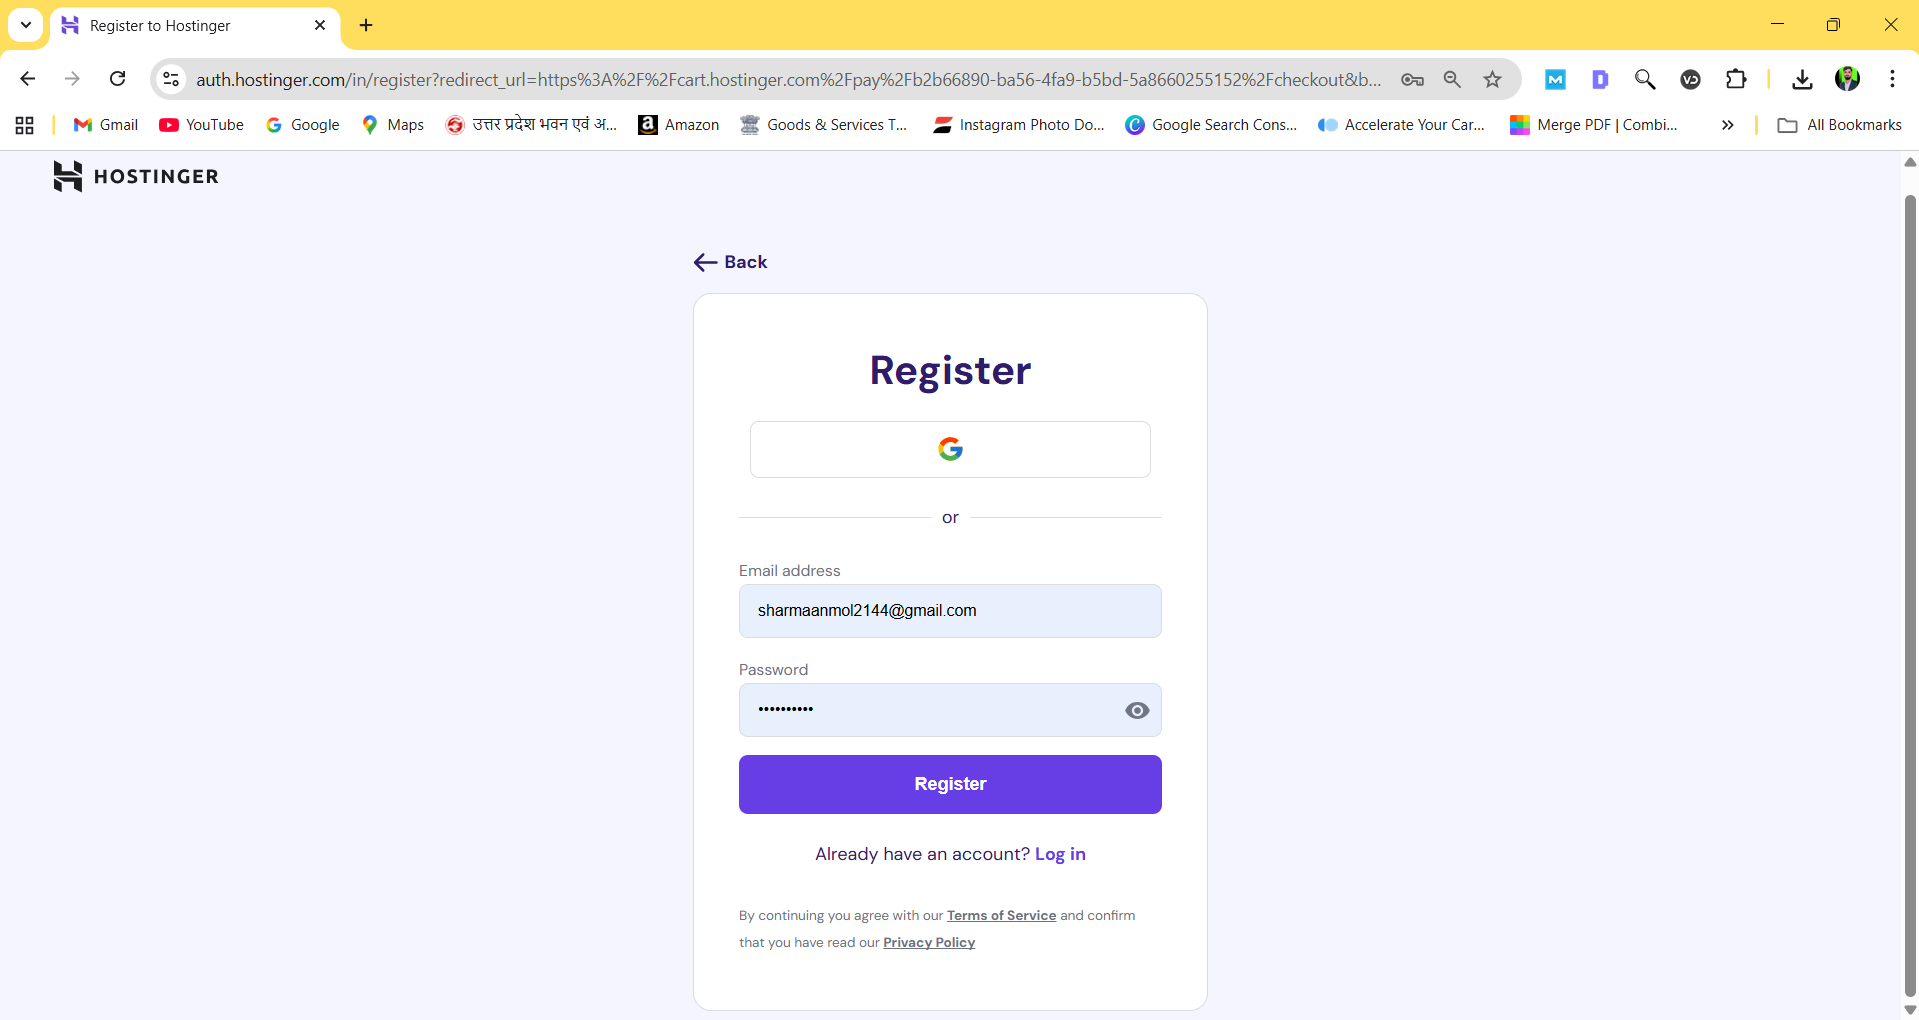
Task: Expand hidden bookmarks with the chevron
Action: [1727, 124]
